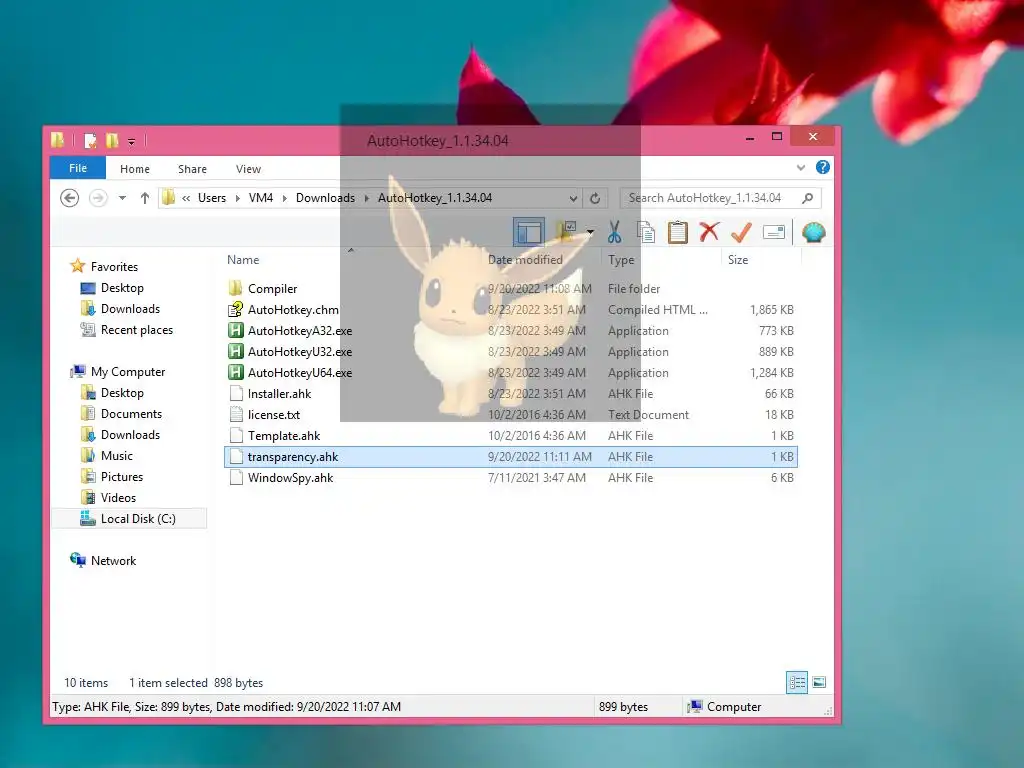Expand the folder options dropdown arrow
1024x768 pixels.
coord(590,232)
